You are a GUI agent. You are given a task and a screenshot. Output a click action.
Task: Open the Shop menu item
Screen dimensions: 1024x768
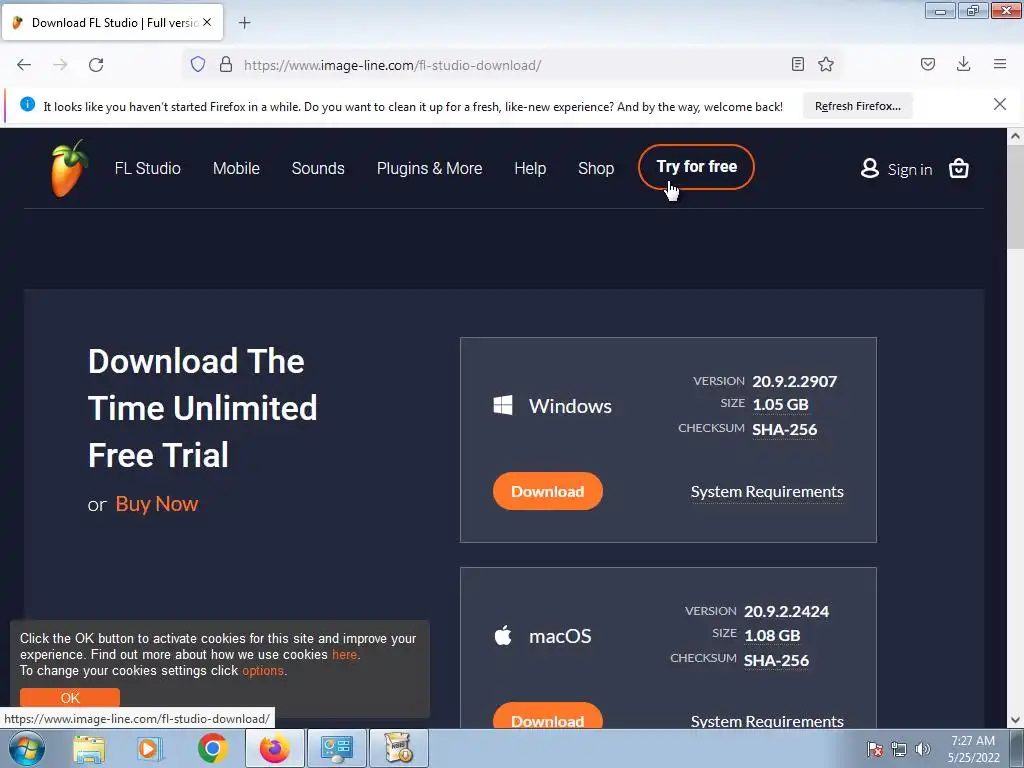tap(596, 168)
